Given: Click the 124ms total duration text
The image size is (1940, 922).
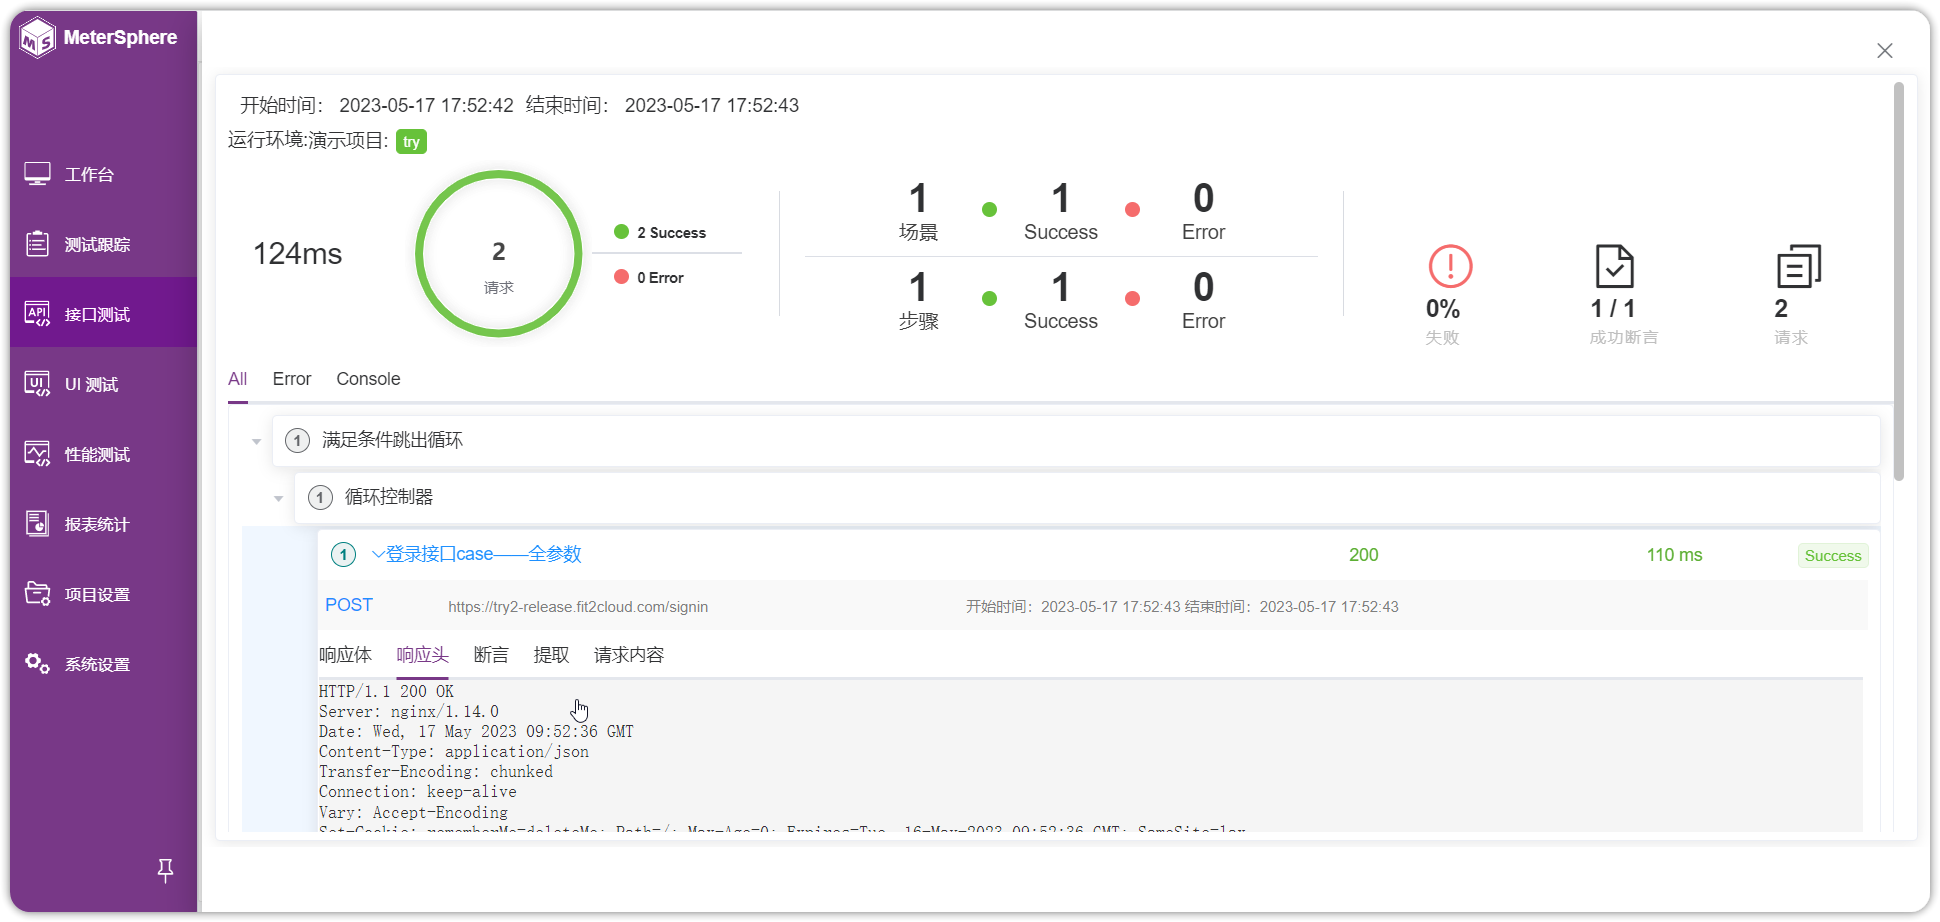Looking at the screenshot, I should tap(298, 254).
